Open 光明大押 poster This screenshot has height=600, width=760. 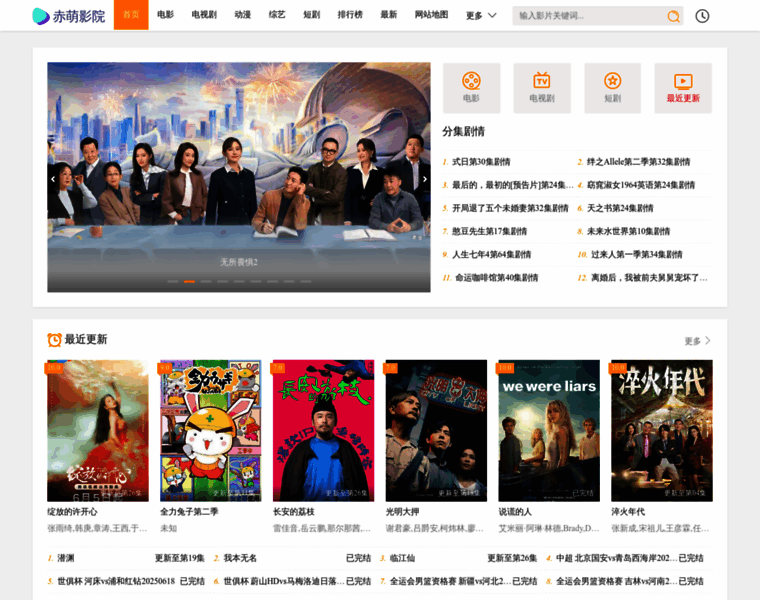point(436,430)
